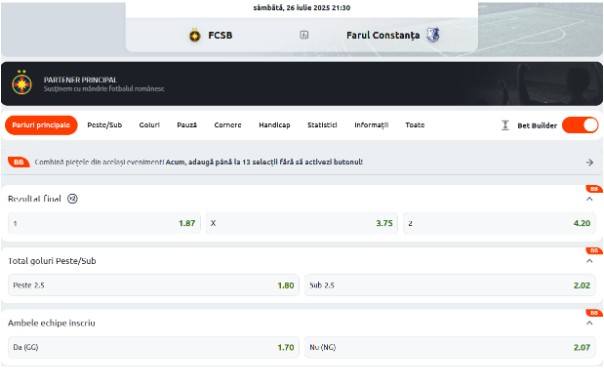
Task: Click the Partener Principal banner
Action: point(302,84)
